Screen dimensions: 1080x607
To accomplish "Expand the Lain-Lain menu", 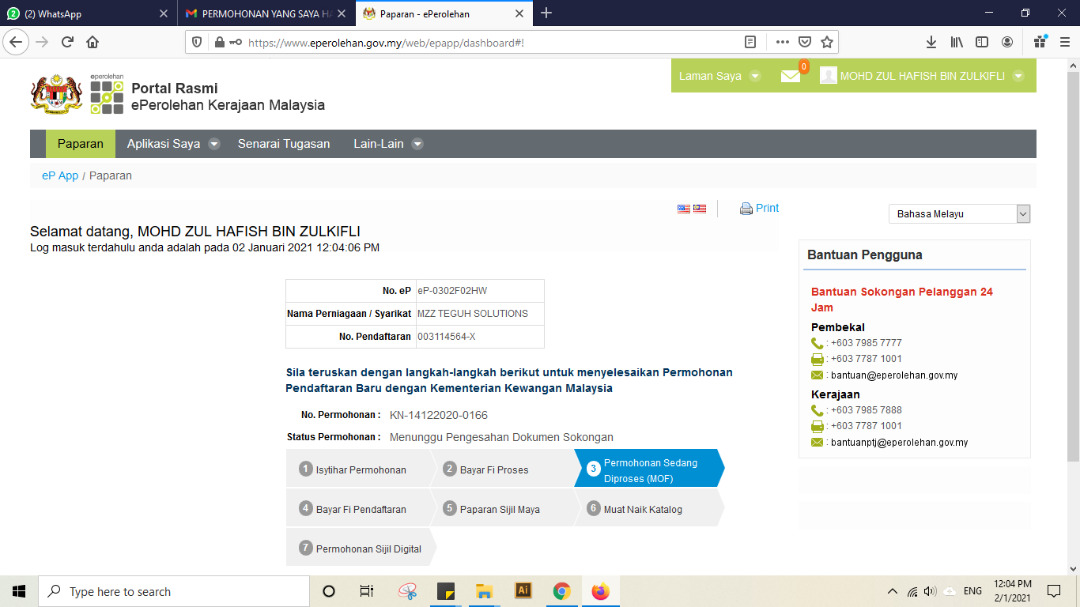I will pos(388,144).
